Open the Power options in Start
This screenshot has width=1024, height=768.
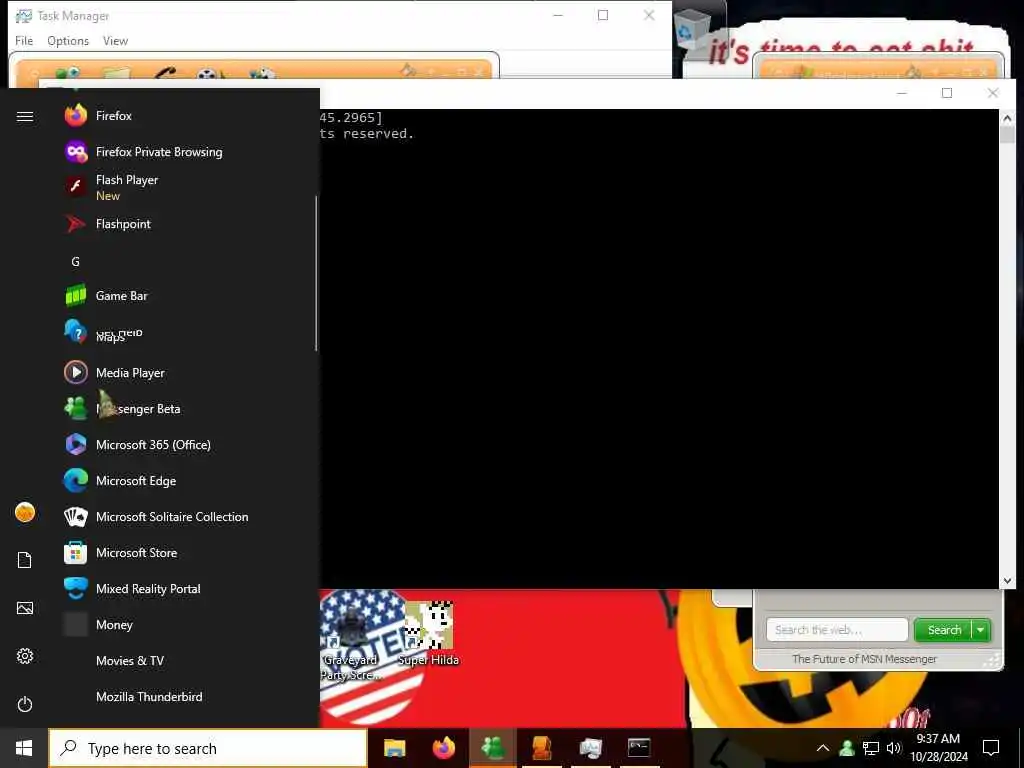(25, 704)
